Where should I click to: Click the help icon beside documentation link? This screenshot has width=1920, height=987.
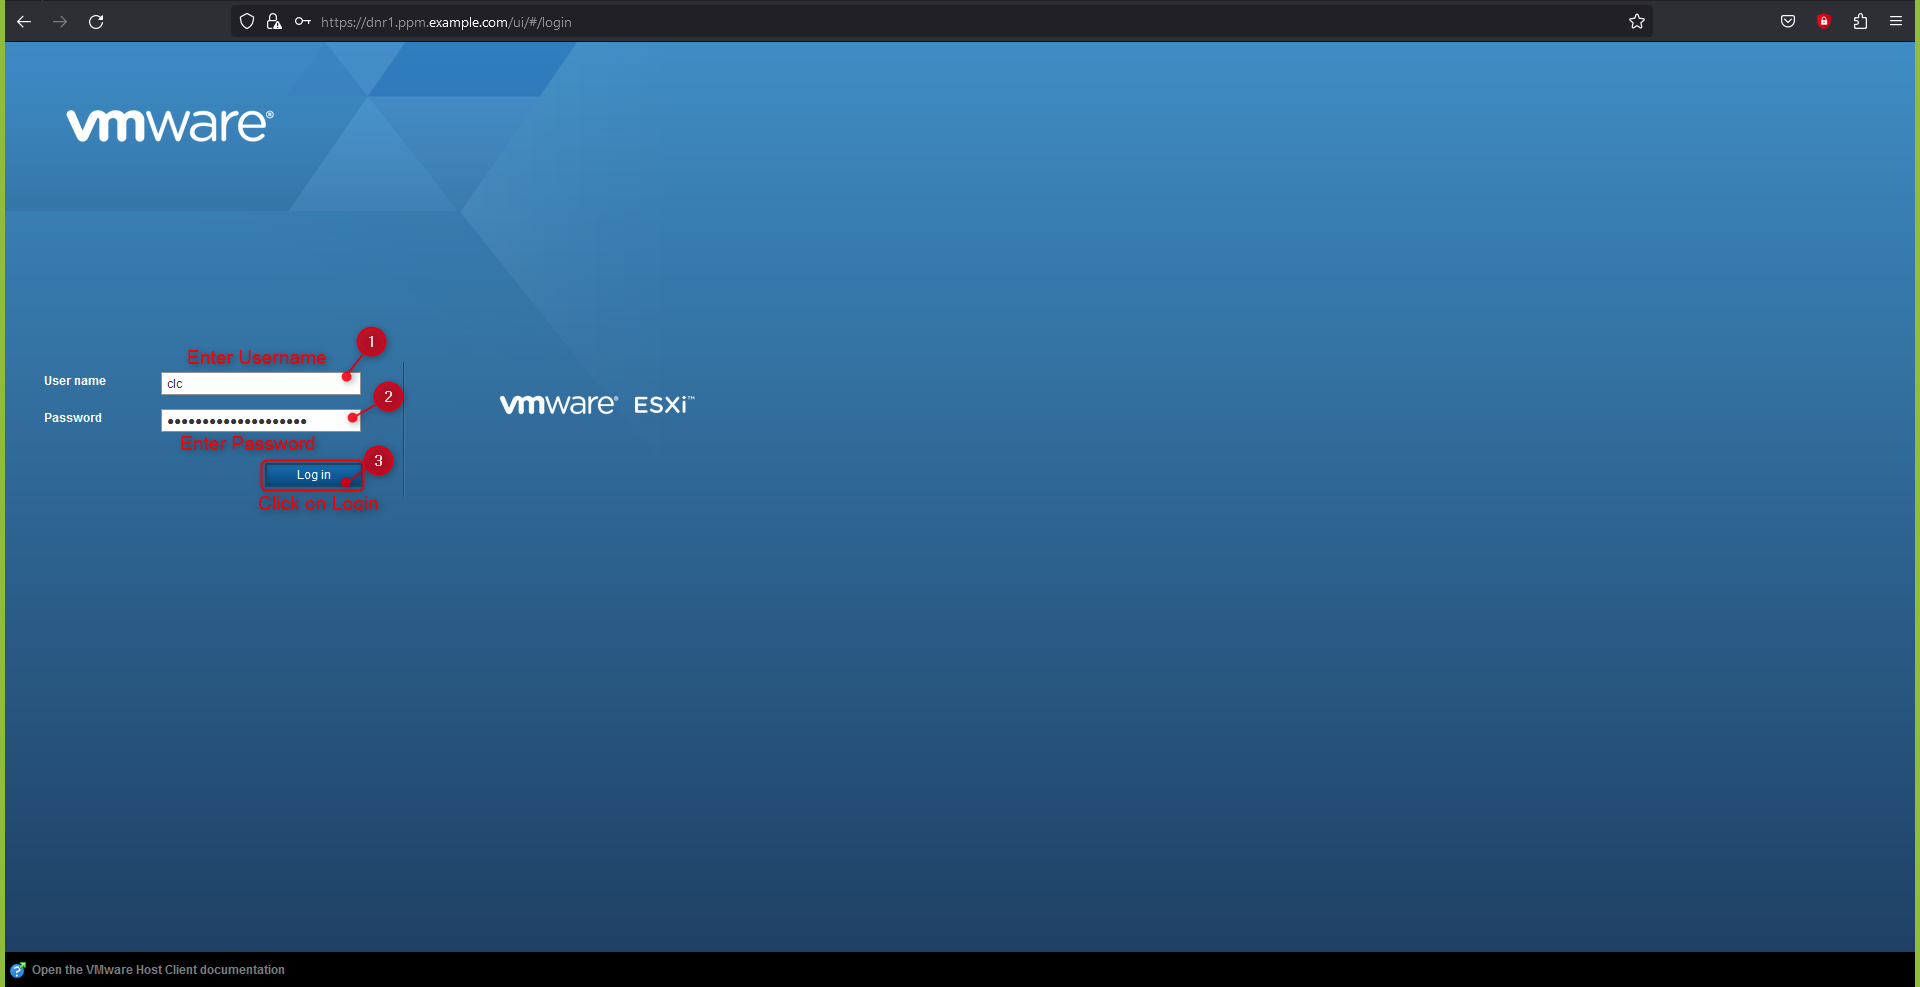[18, 970]
